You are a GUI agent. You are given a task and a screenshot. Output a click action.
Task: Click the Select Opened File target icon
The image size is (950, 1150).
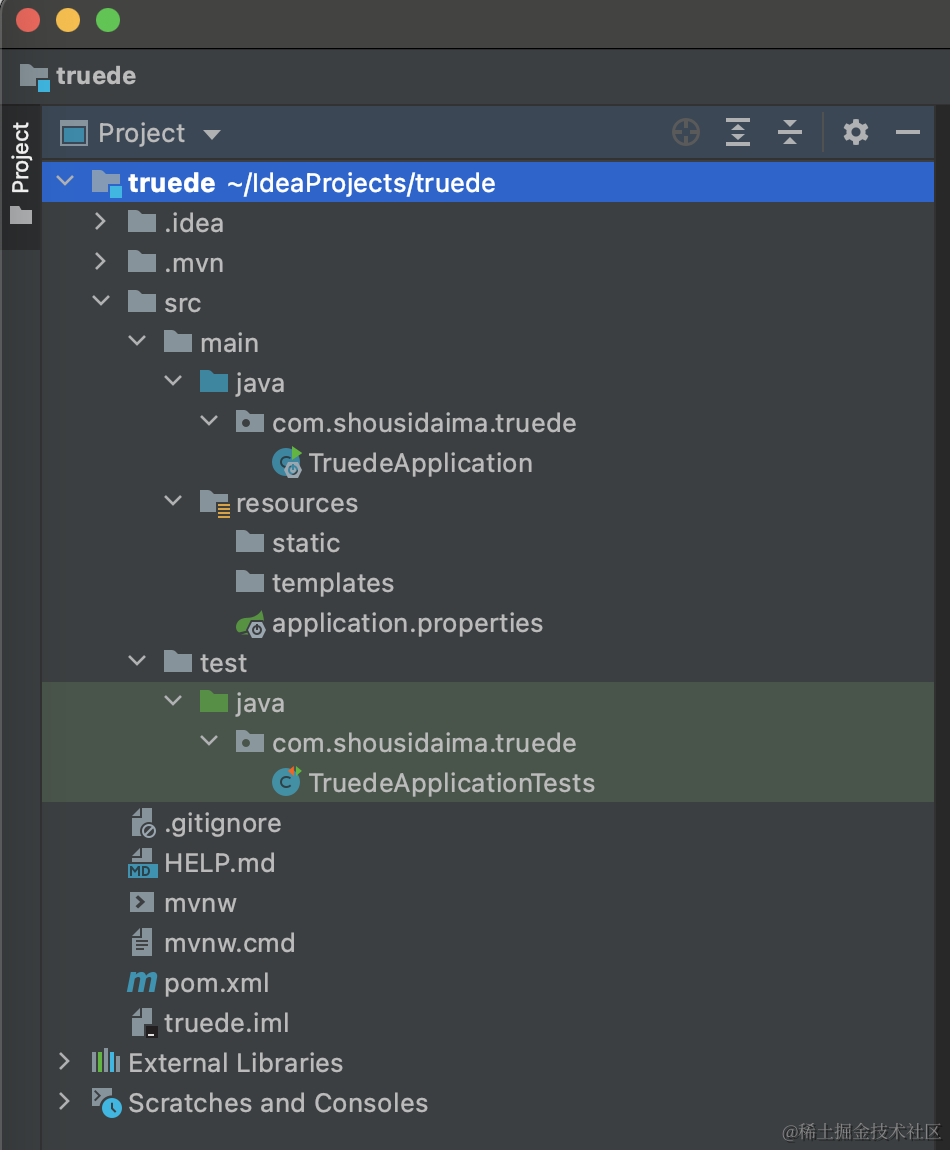(686, 133)
